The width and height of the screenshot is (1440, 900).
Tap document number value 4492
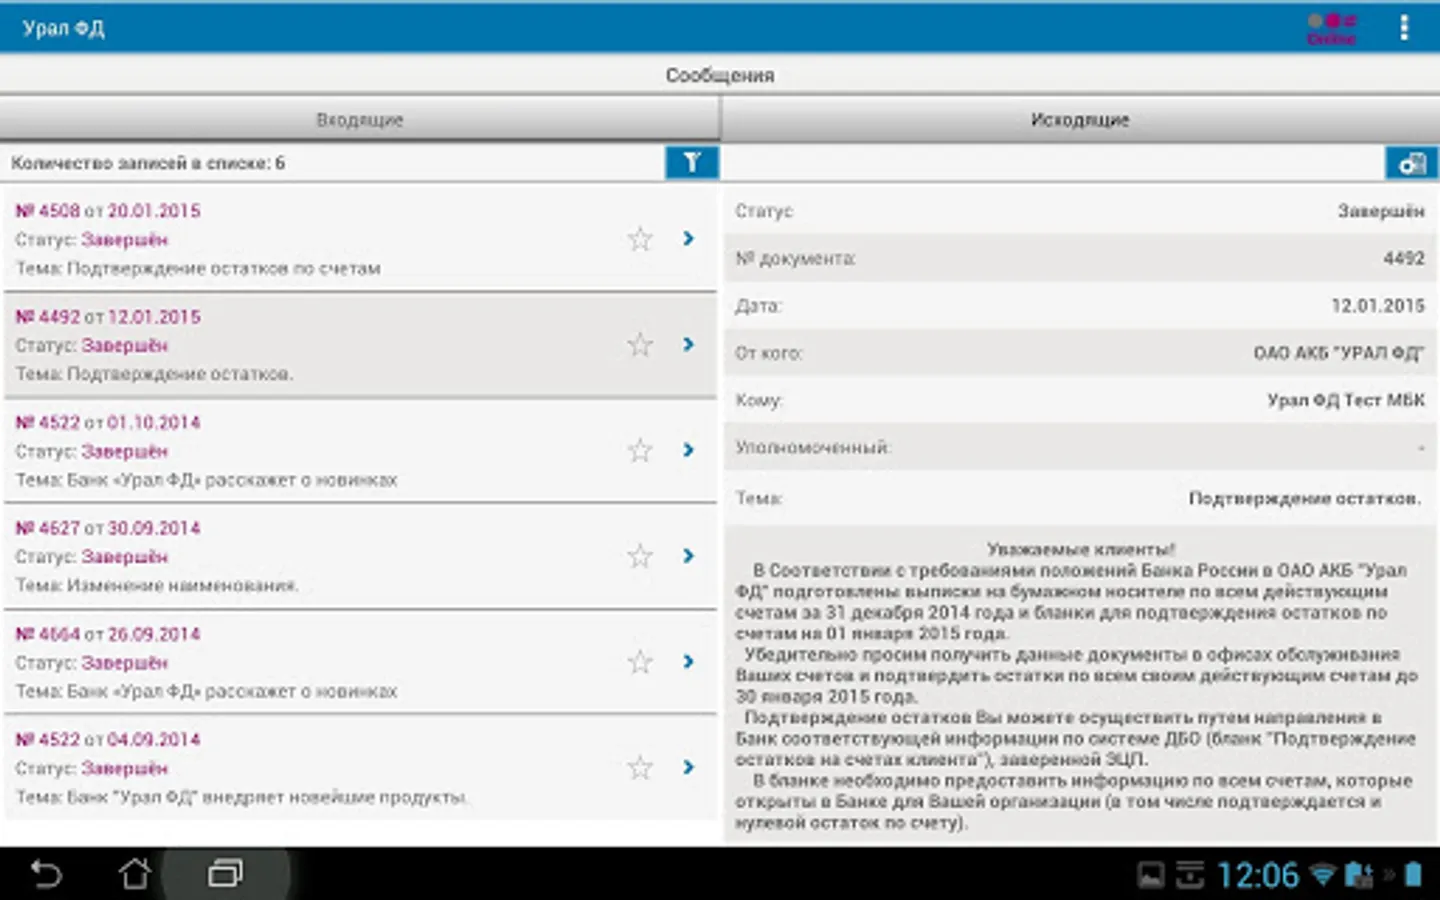(1404, 258)
